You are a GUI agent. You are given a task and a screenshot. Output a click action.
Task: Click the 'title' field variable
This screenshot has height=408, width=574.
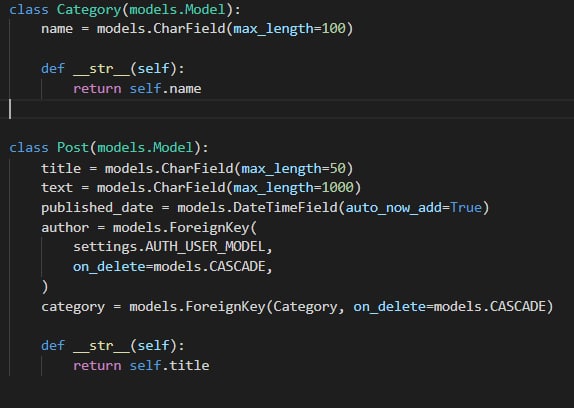pos(61,168)
